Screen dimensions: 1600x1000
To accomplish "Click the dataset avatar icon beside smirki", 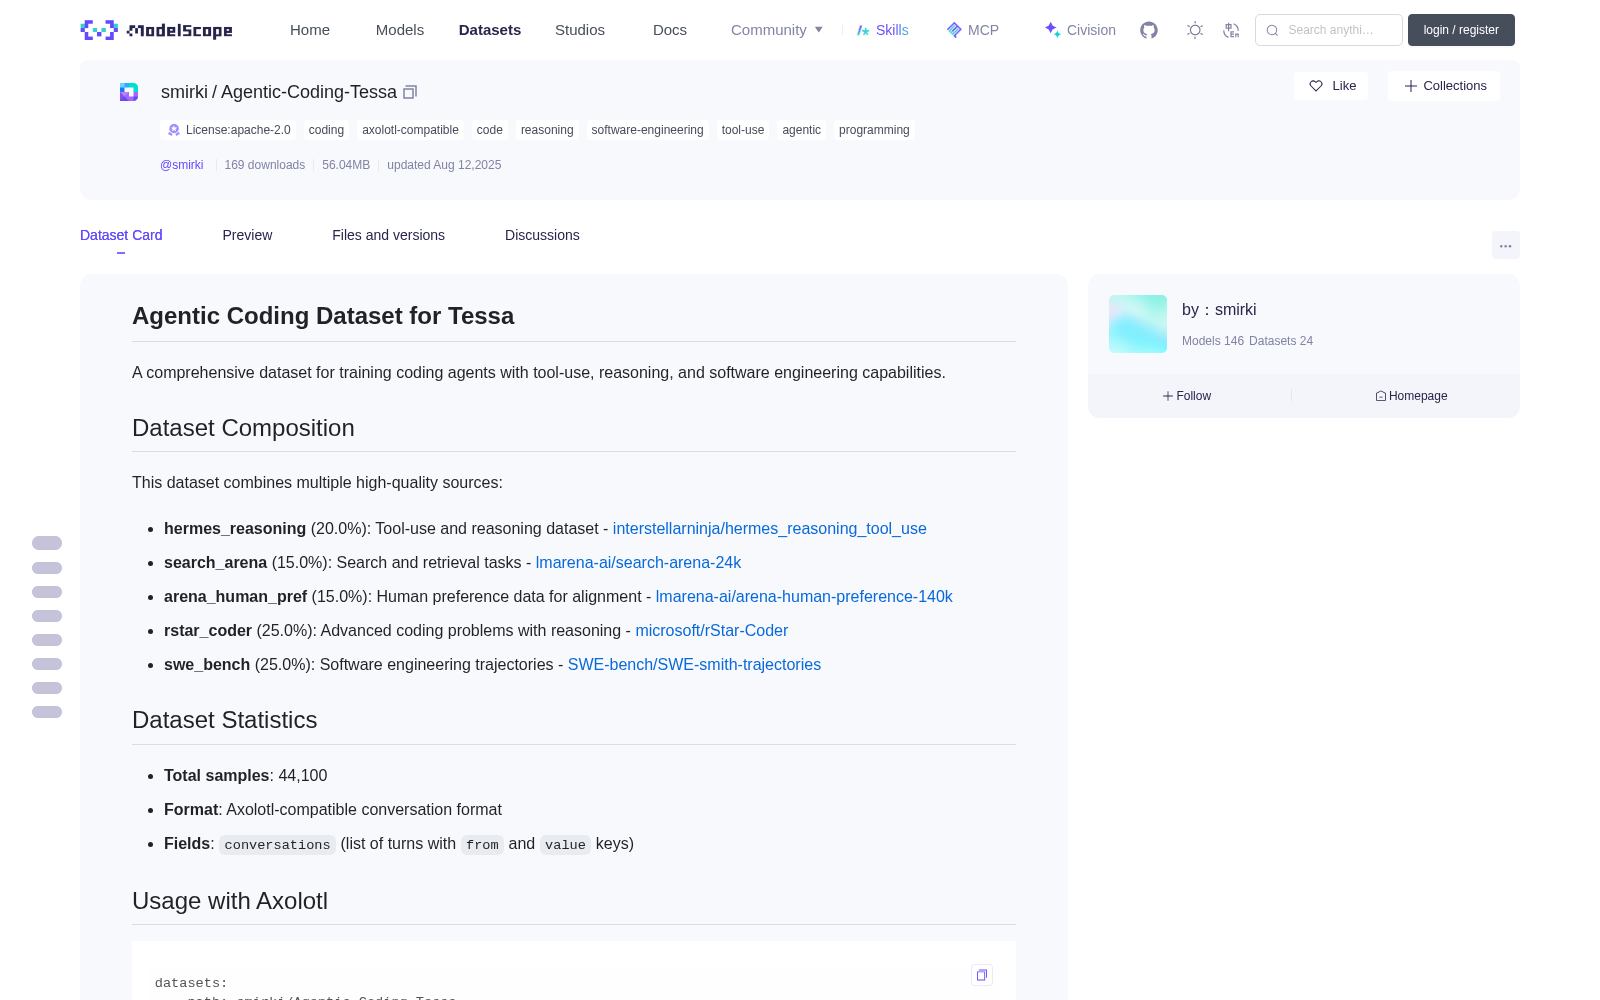I will (129, 92).
